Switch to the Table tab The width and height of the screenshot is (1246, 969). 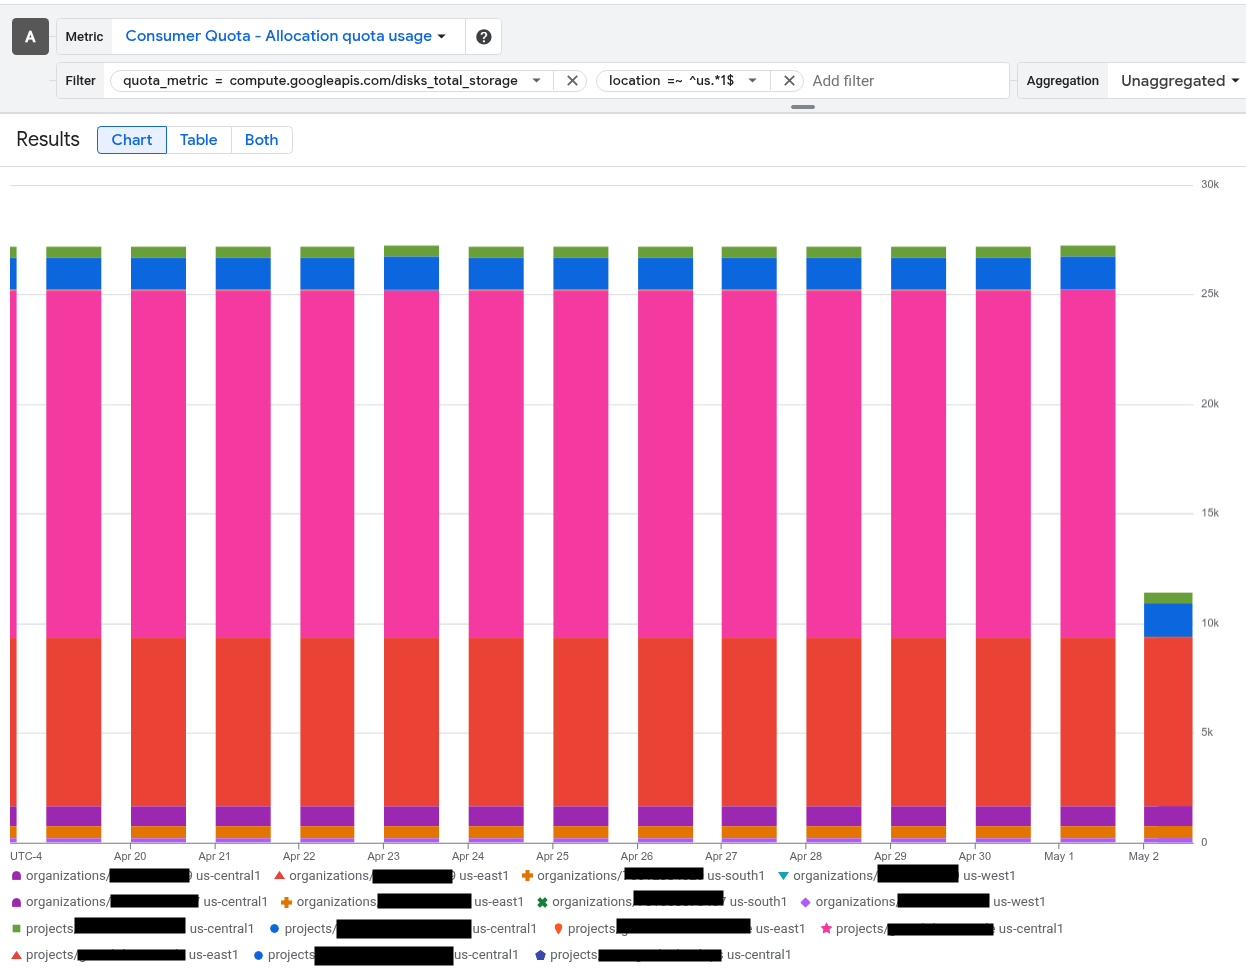198,139
